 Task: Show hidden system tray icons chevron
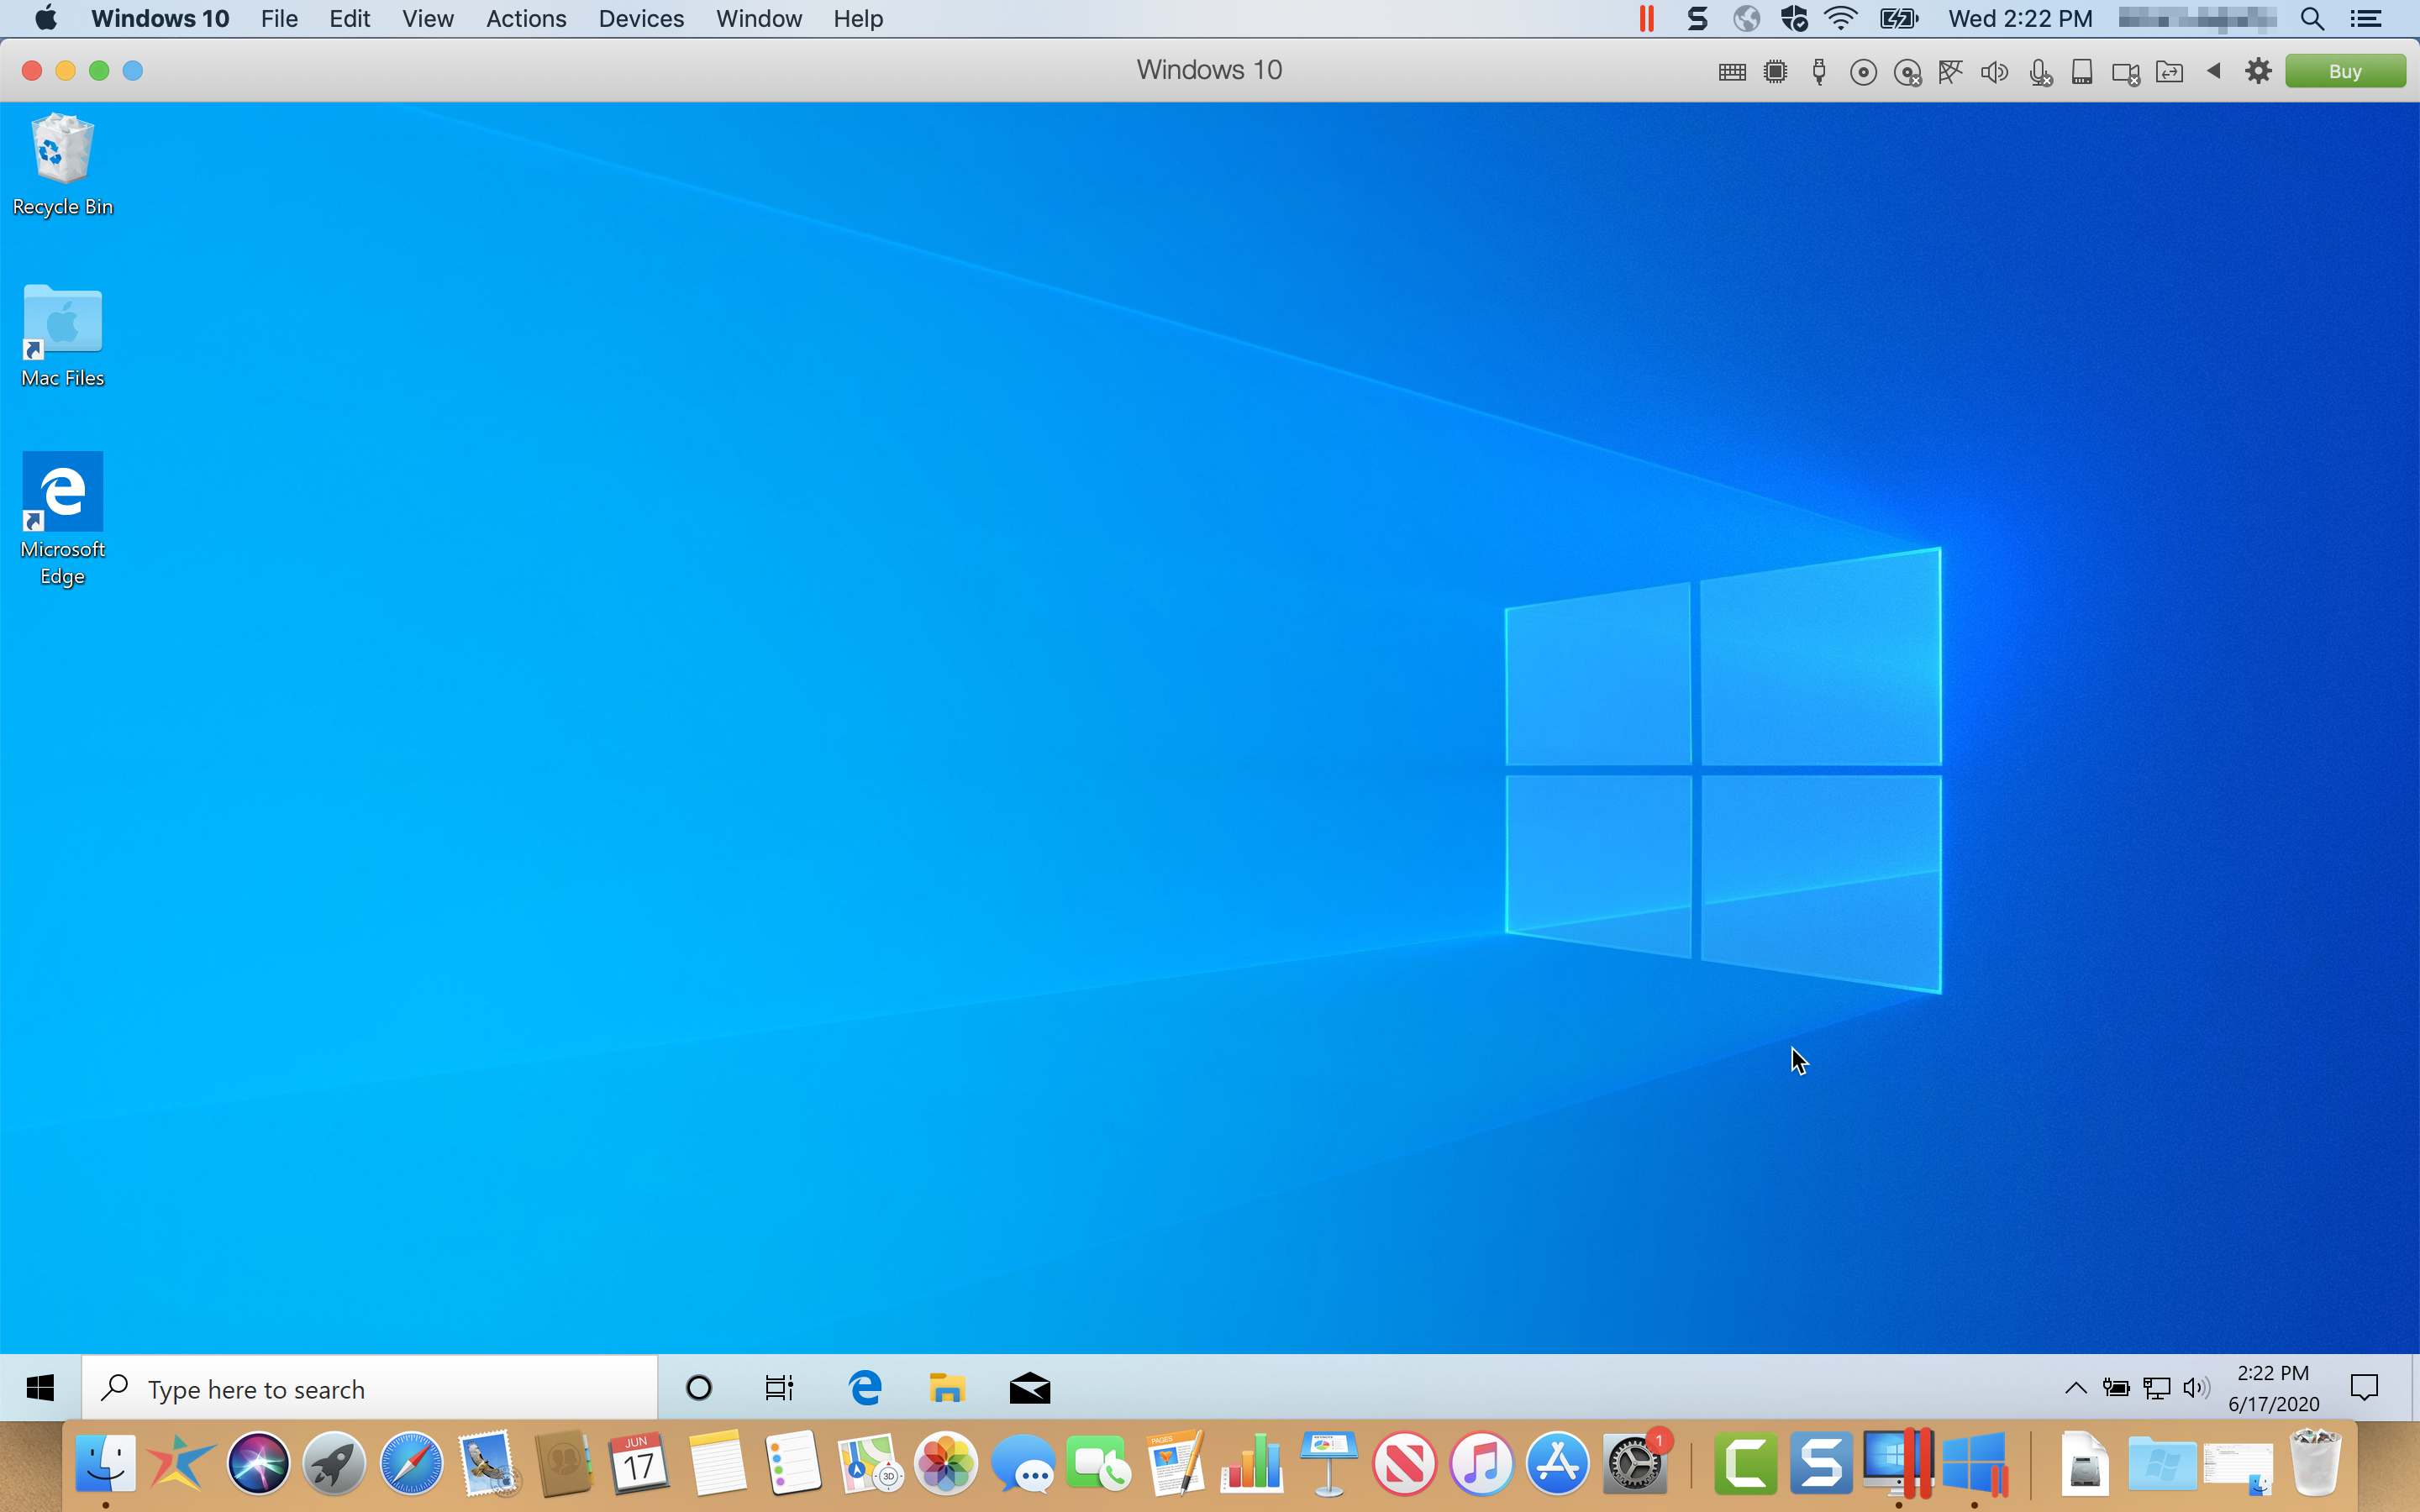(x=2075, y=1388)
